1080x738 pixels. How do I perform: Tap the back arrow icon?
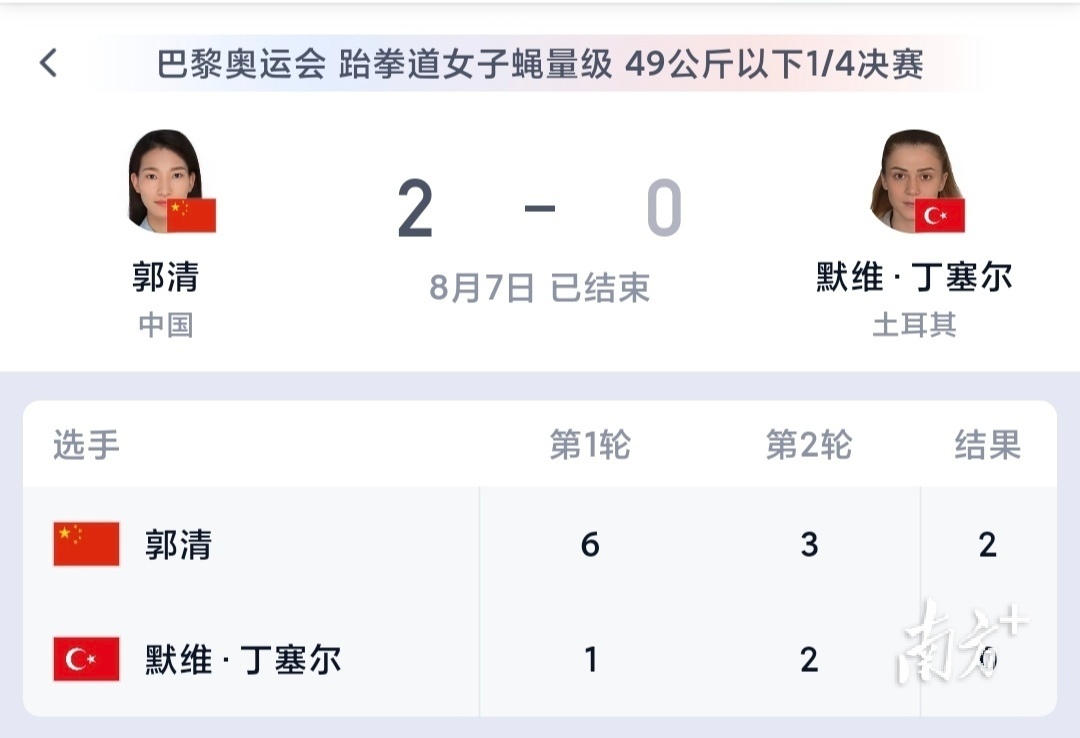pyautogui.click(x=48, y=64)
